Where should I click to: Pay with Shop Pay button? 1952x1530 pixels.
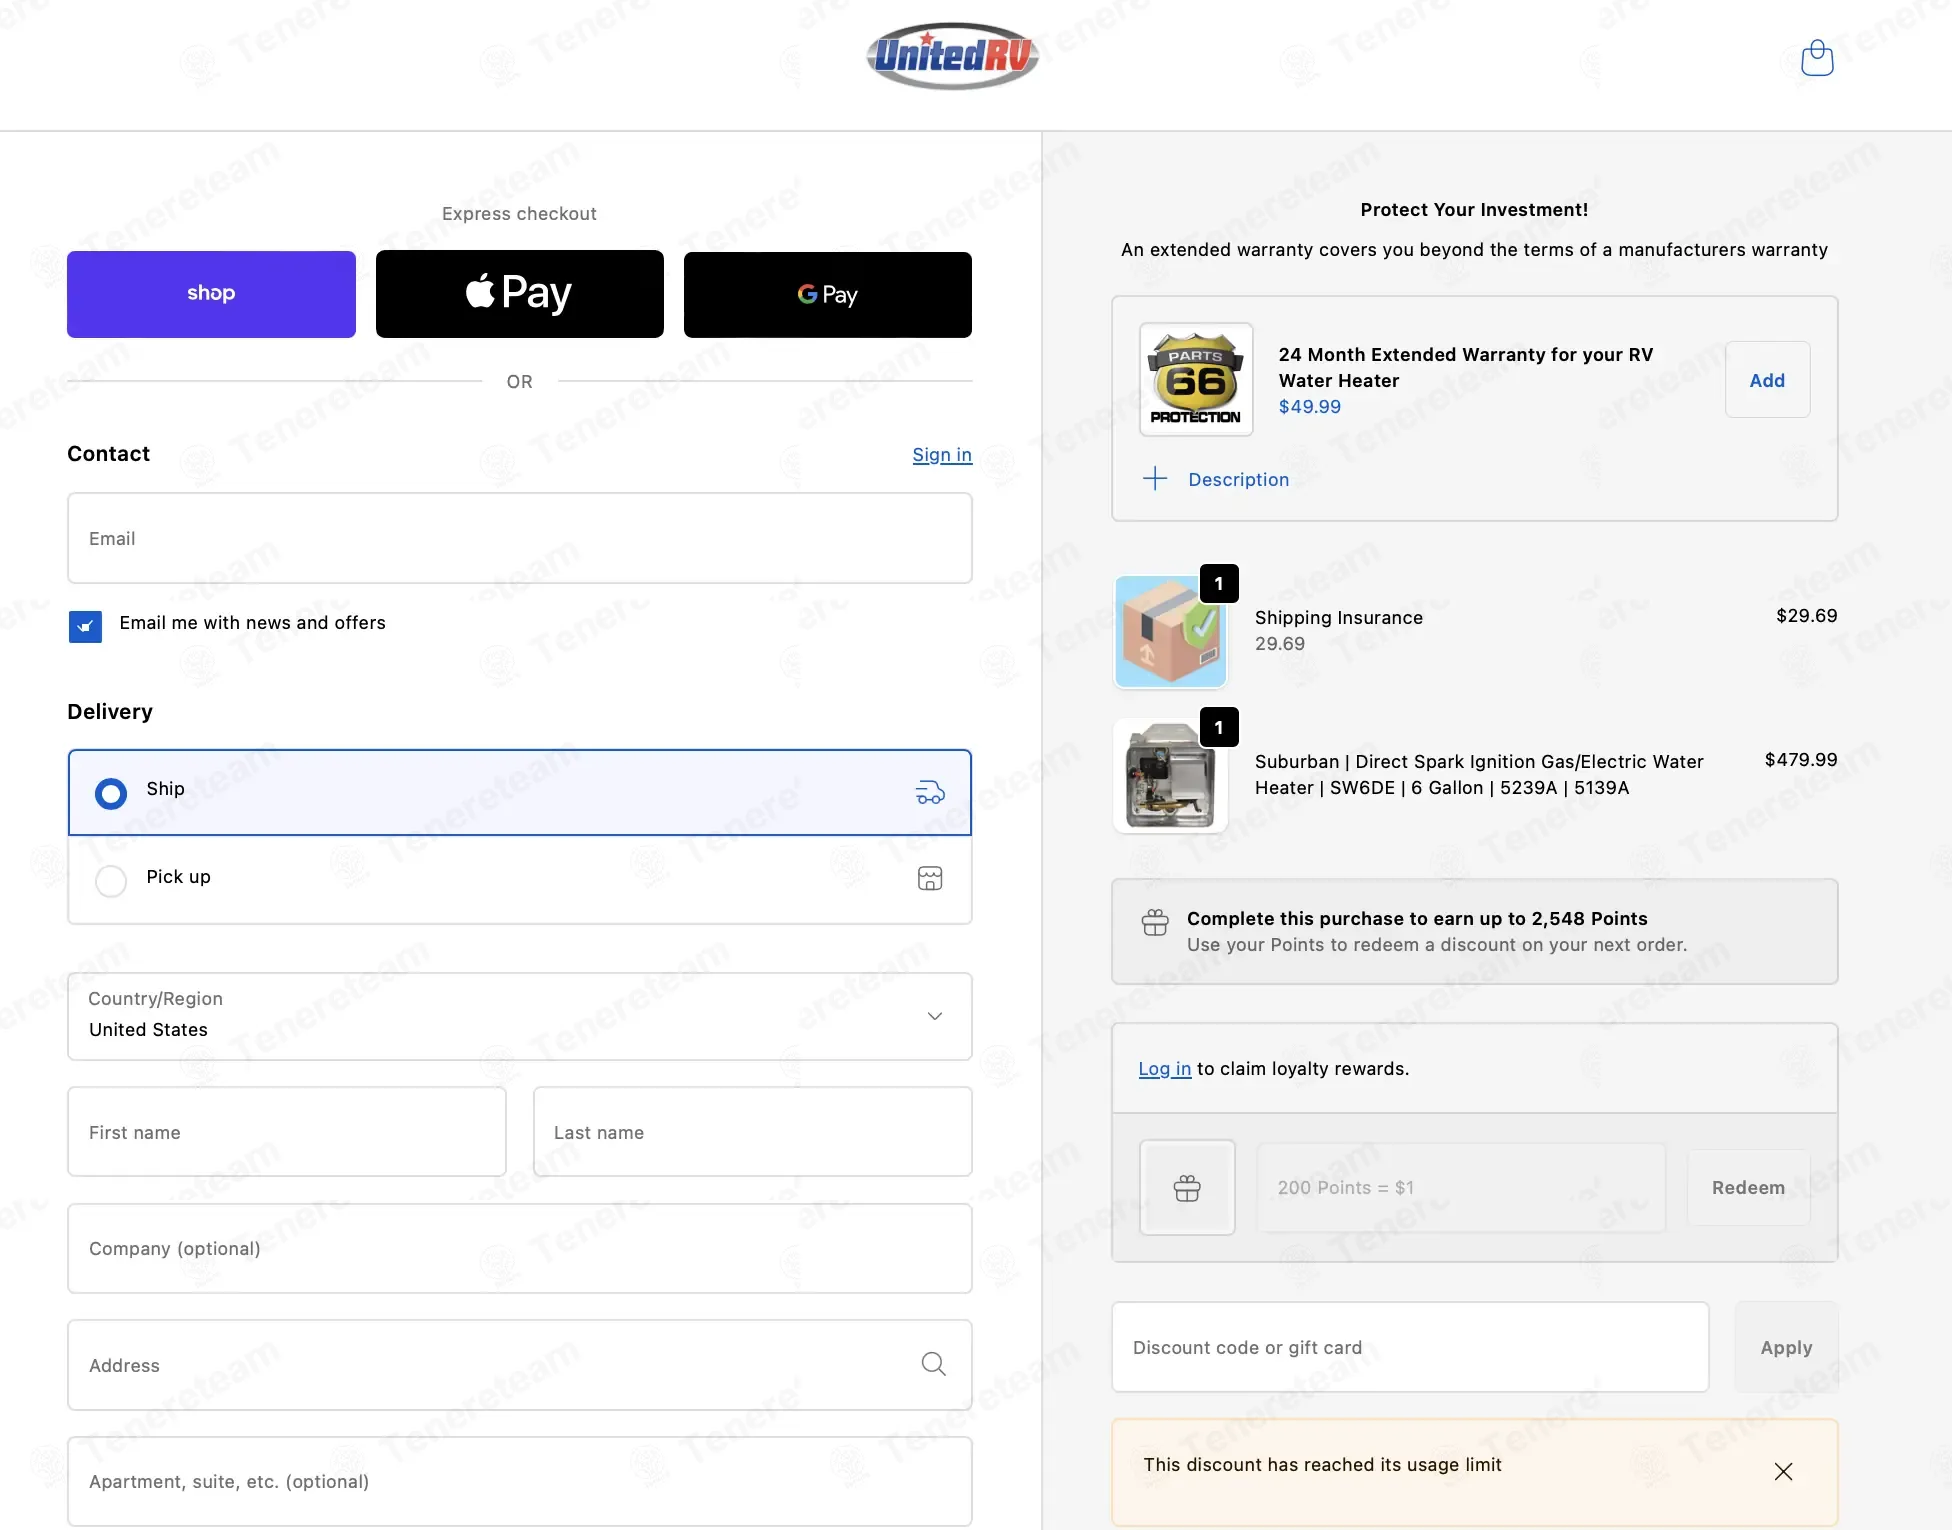(211, 294)
